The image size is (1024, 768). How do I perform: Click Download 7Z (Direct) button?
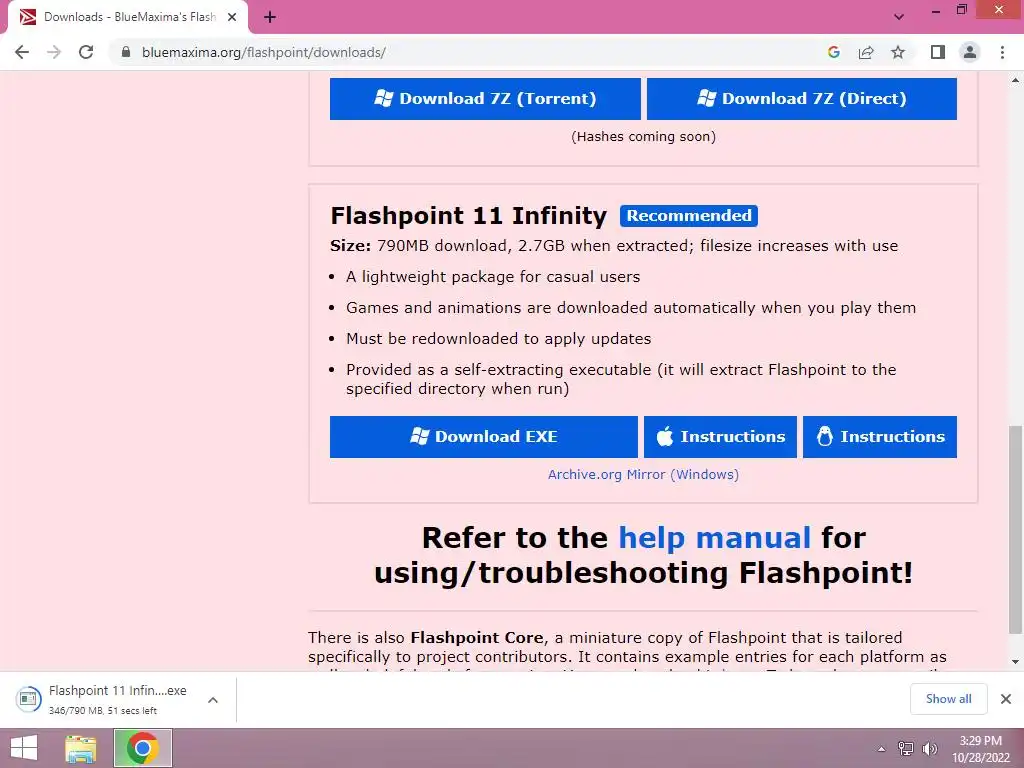tap(801, 99)
